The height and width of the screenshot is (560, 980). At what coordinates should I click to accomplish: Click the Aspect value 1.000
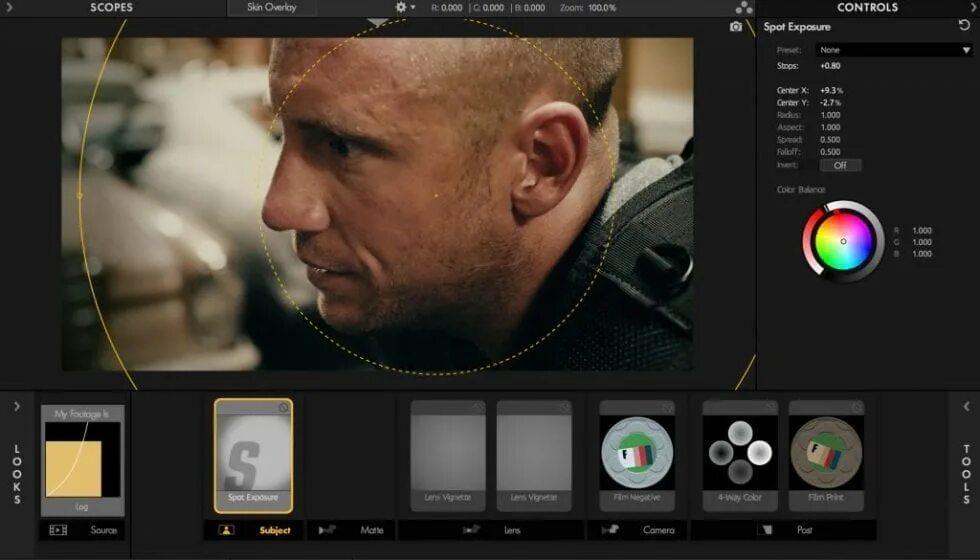[x=830, y=128]
